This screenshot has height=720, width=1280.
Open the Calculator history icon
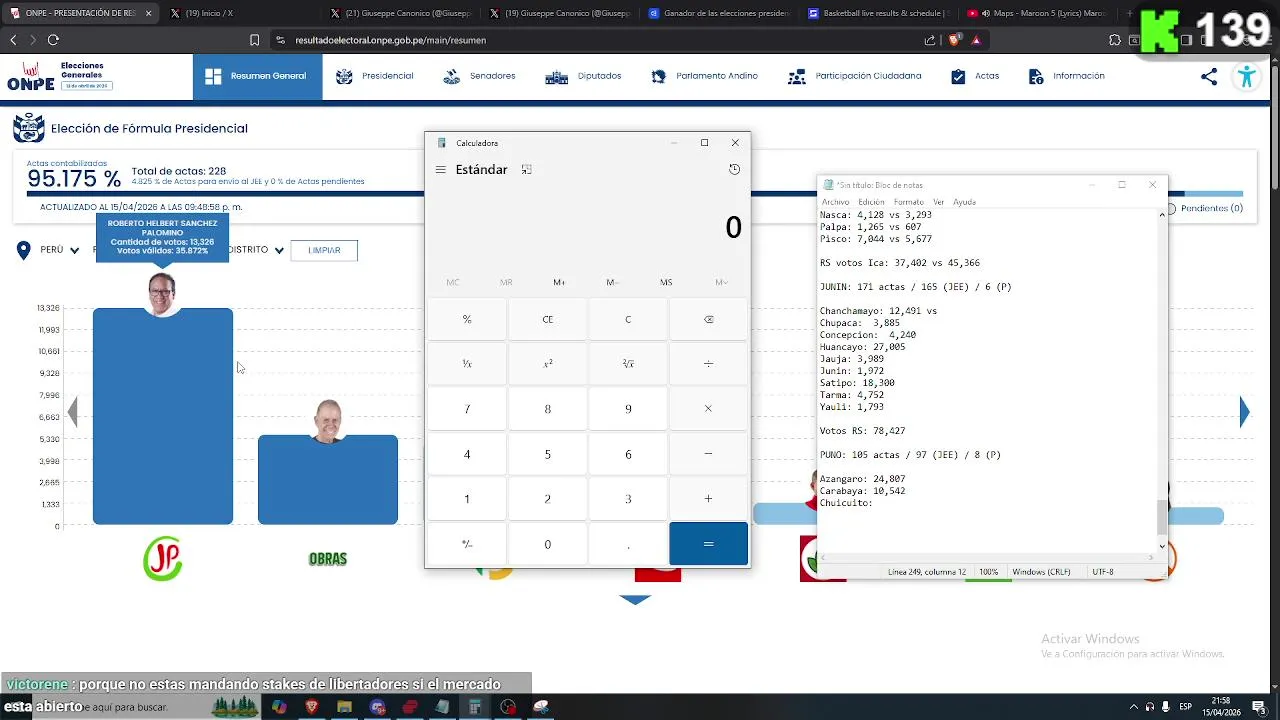734,170
